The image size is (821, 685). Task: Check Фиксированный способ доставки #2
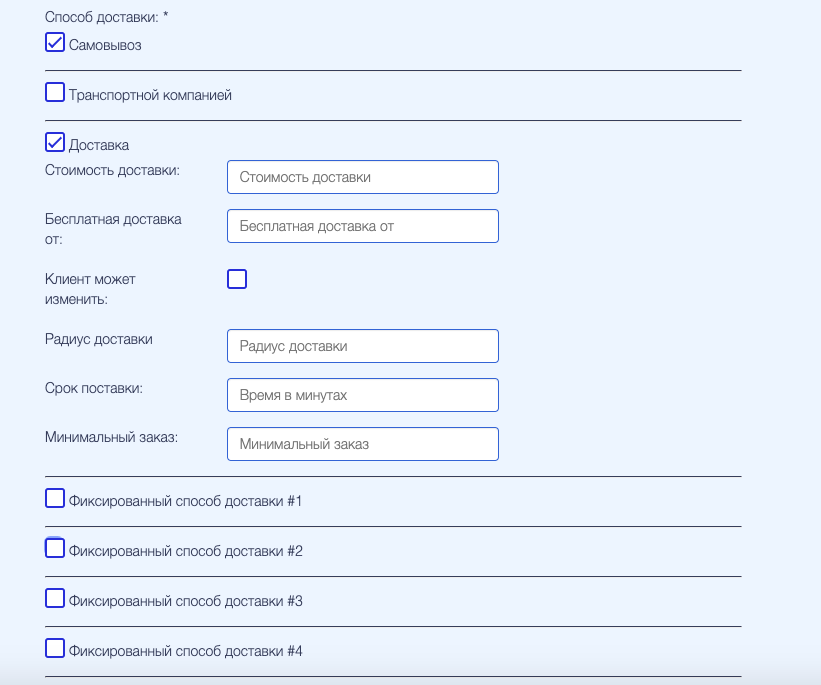pyautogui.click(x=55, y=548)
